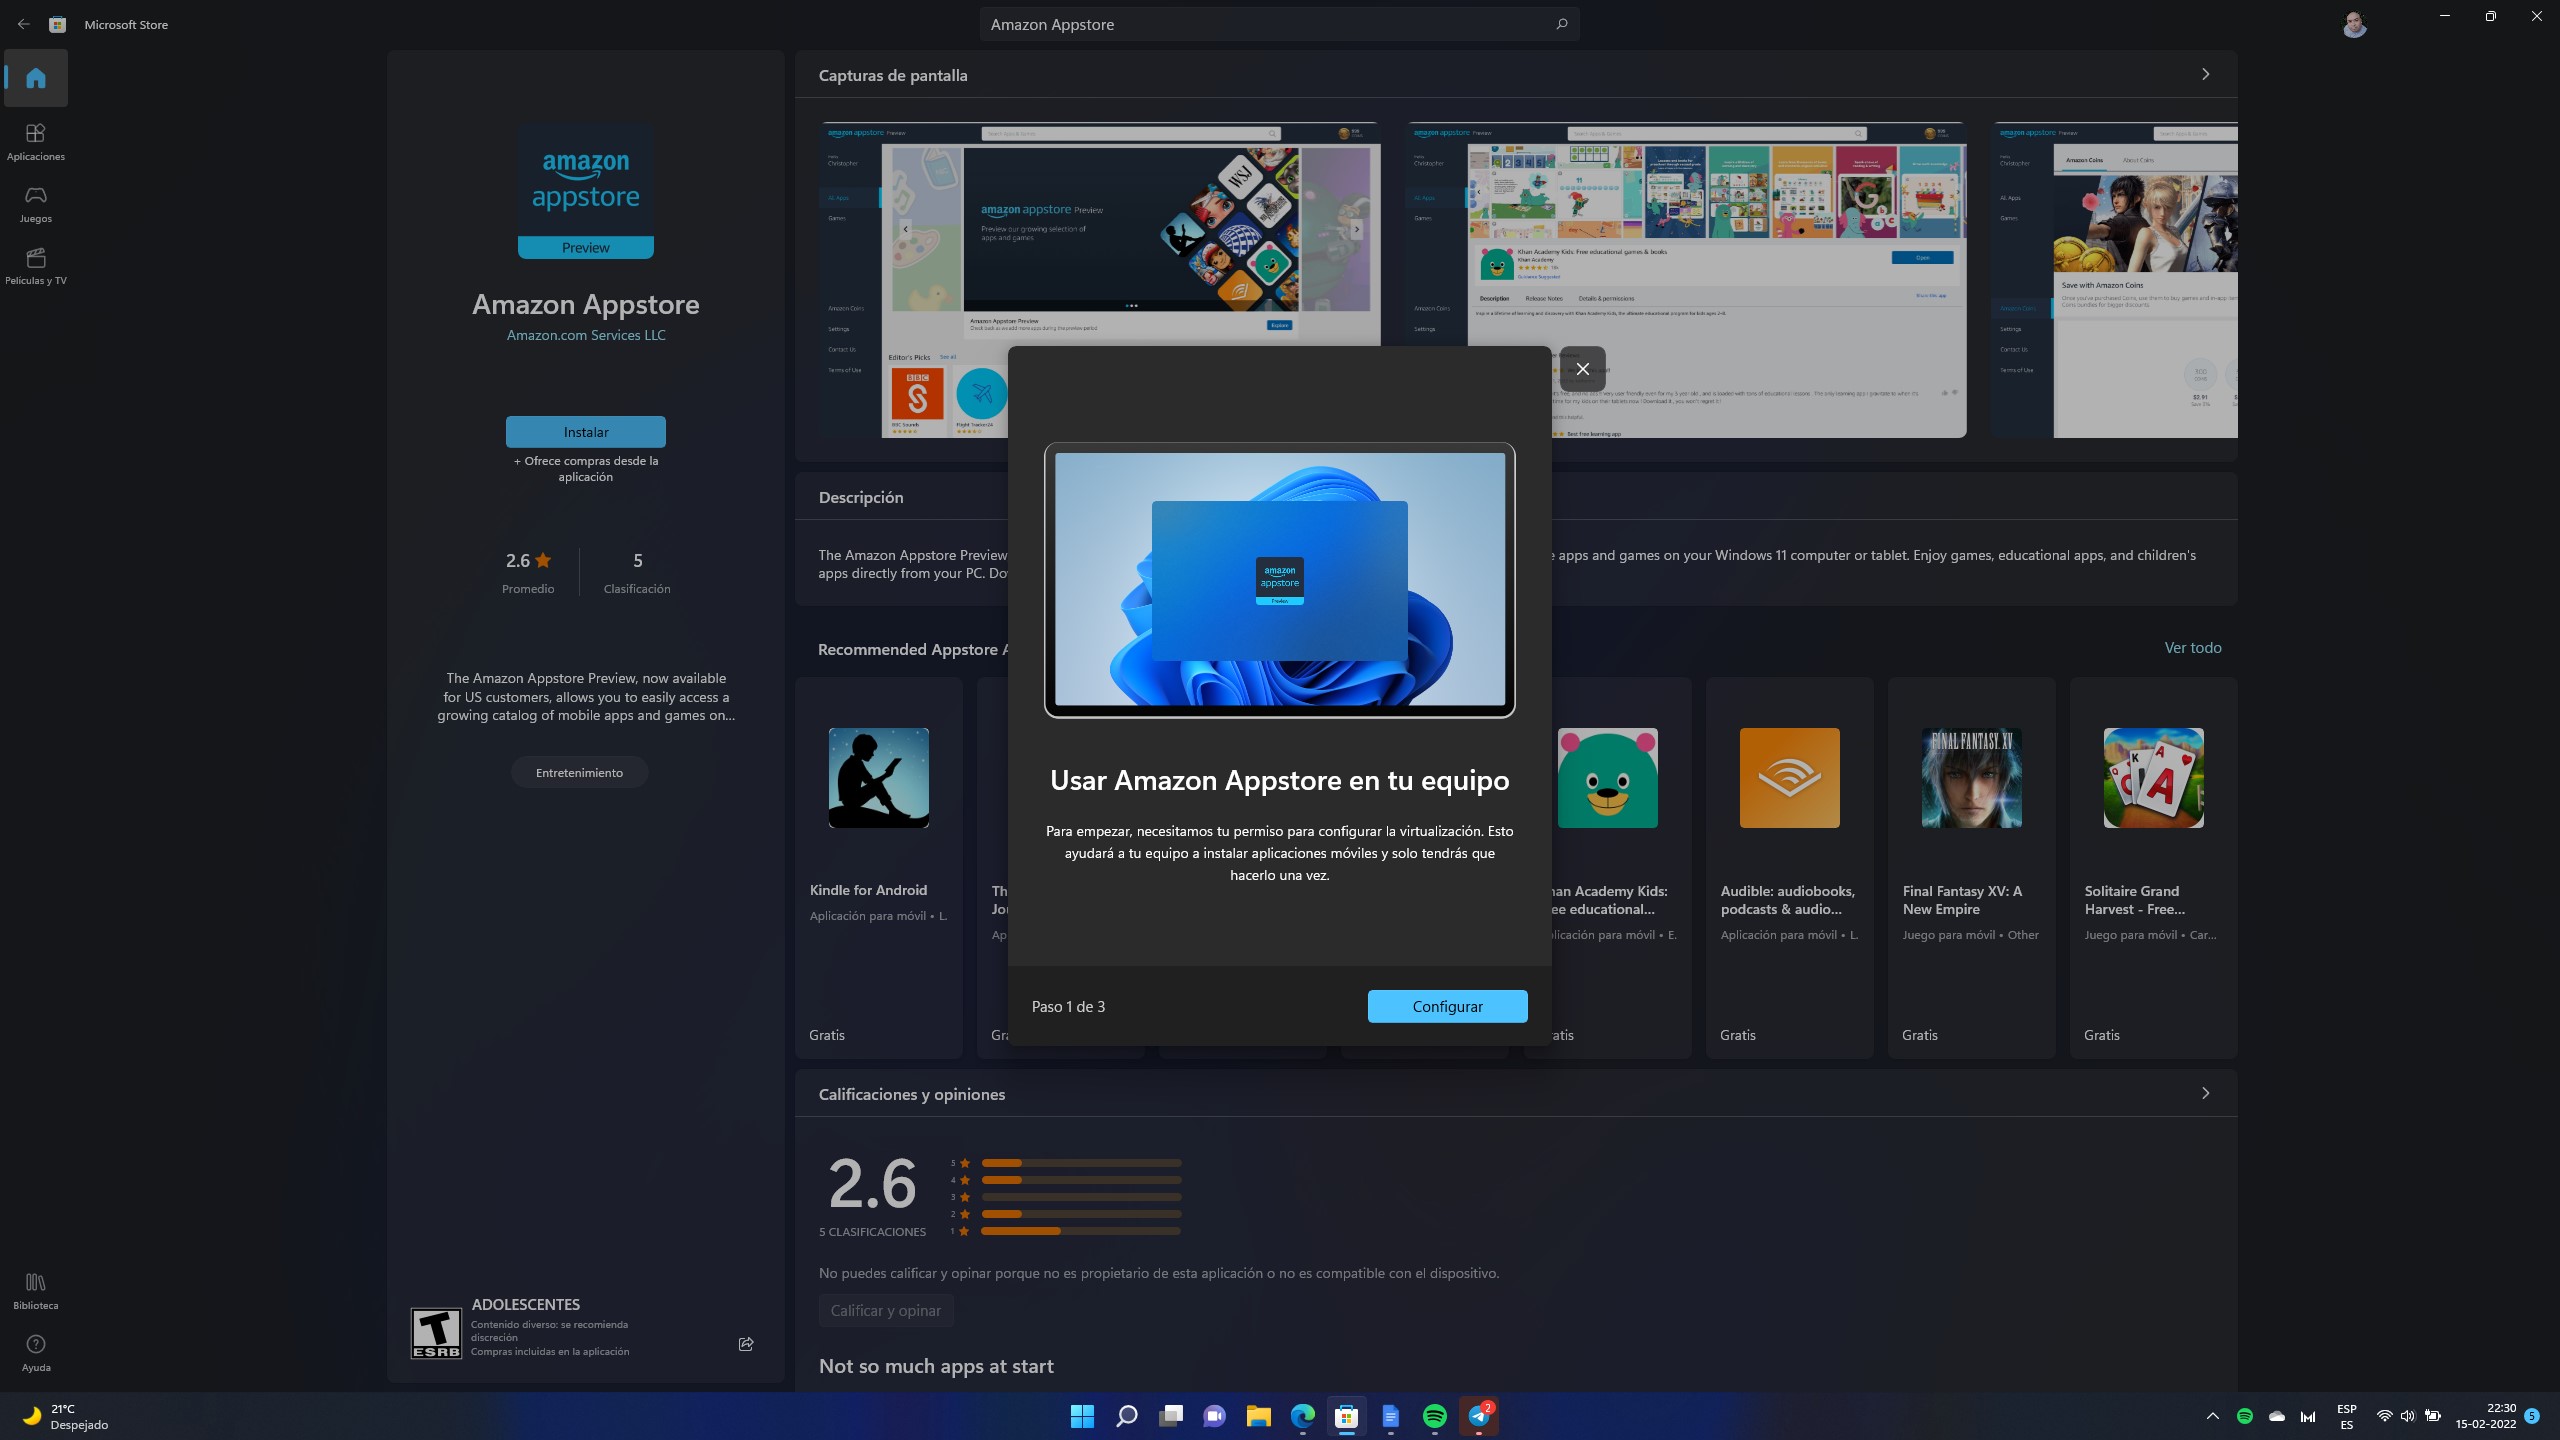
Task: Expand Calificaciones y opiniones chevron
Action: pyautogui.click(x=2205, y=1093)
